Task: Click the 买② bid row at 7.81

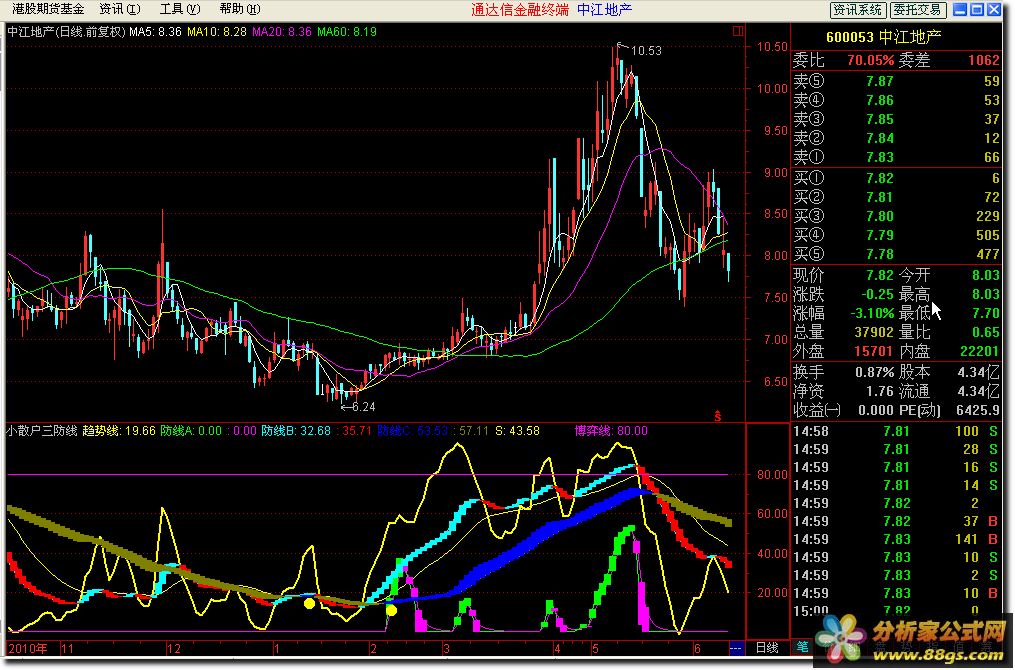Action: pyautogui.click(x=897, y=197)
